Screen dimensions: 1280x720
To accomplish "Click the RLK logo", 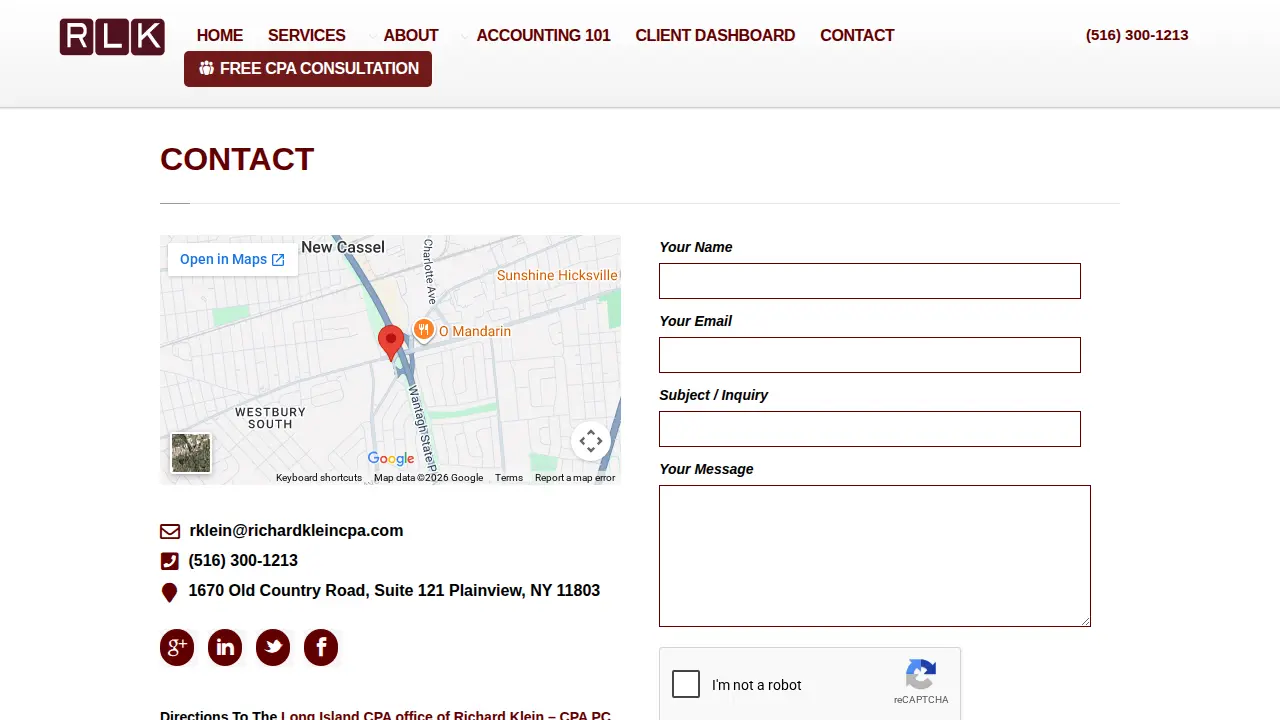I will point(112,37).
